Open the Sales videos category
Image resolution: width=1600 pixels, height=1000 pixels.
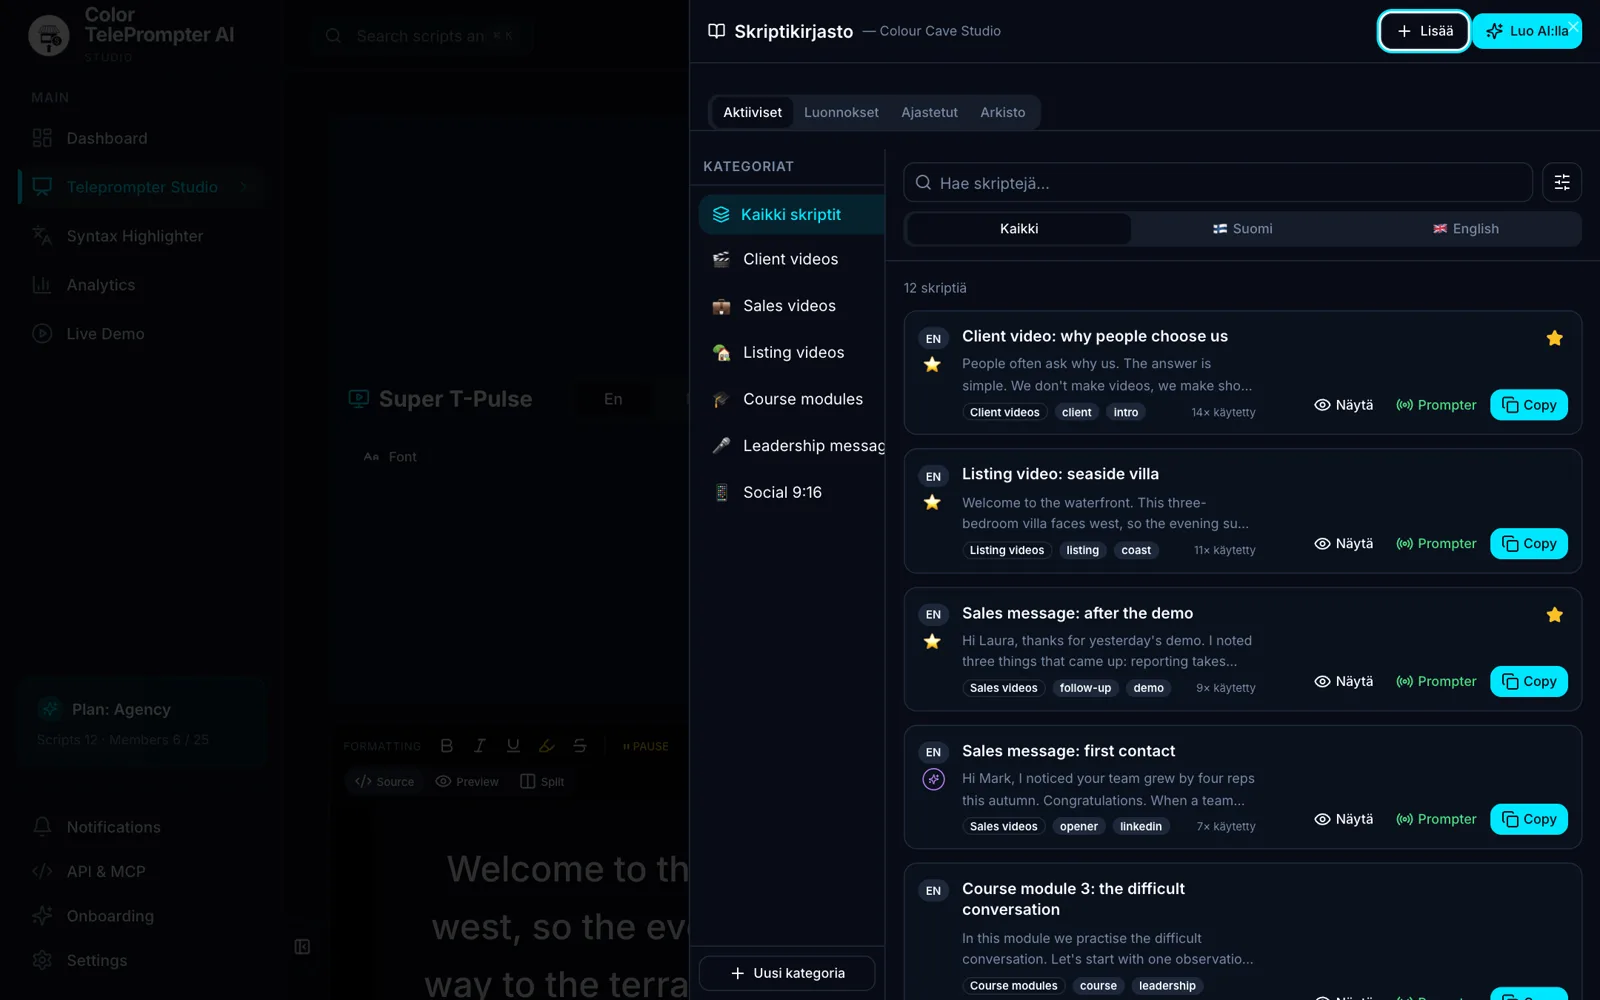coord(791,306)
